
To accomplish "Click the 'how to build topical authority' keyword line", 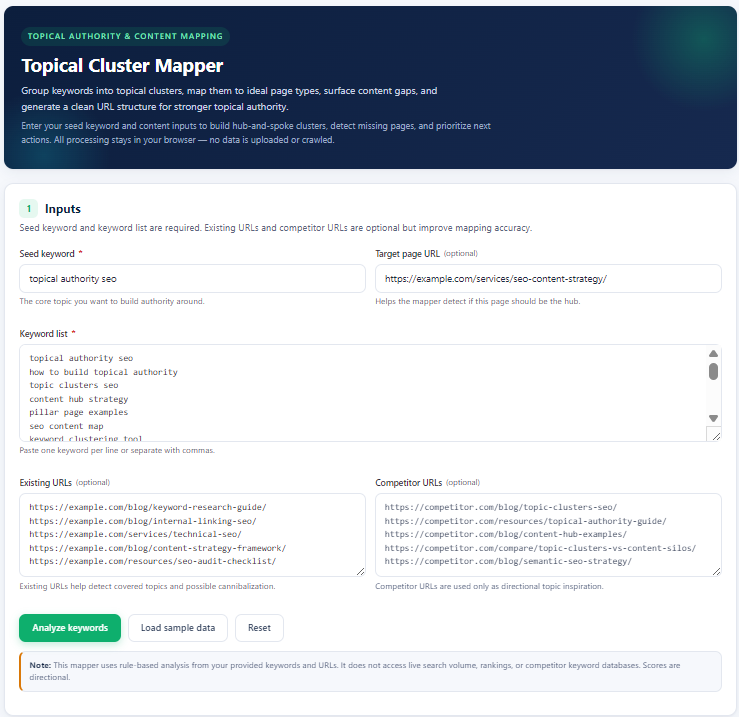I will point(103,372).
